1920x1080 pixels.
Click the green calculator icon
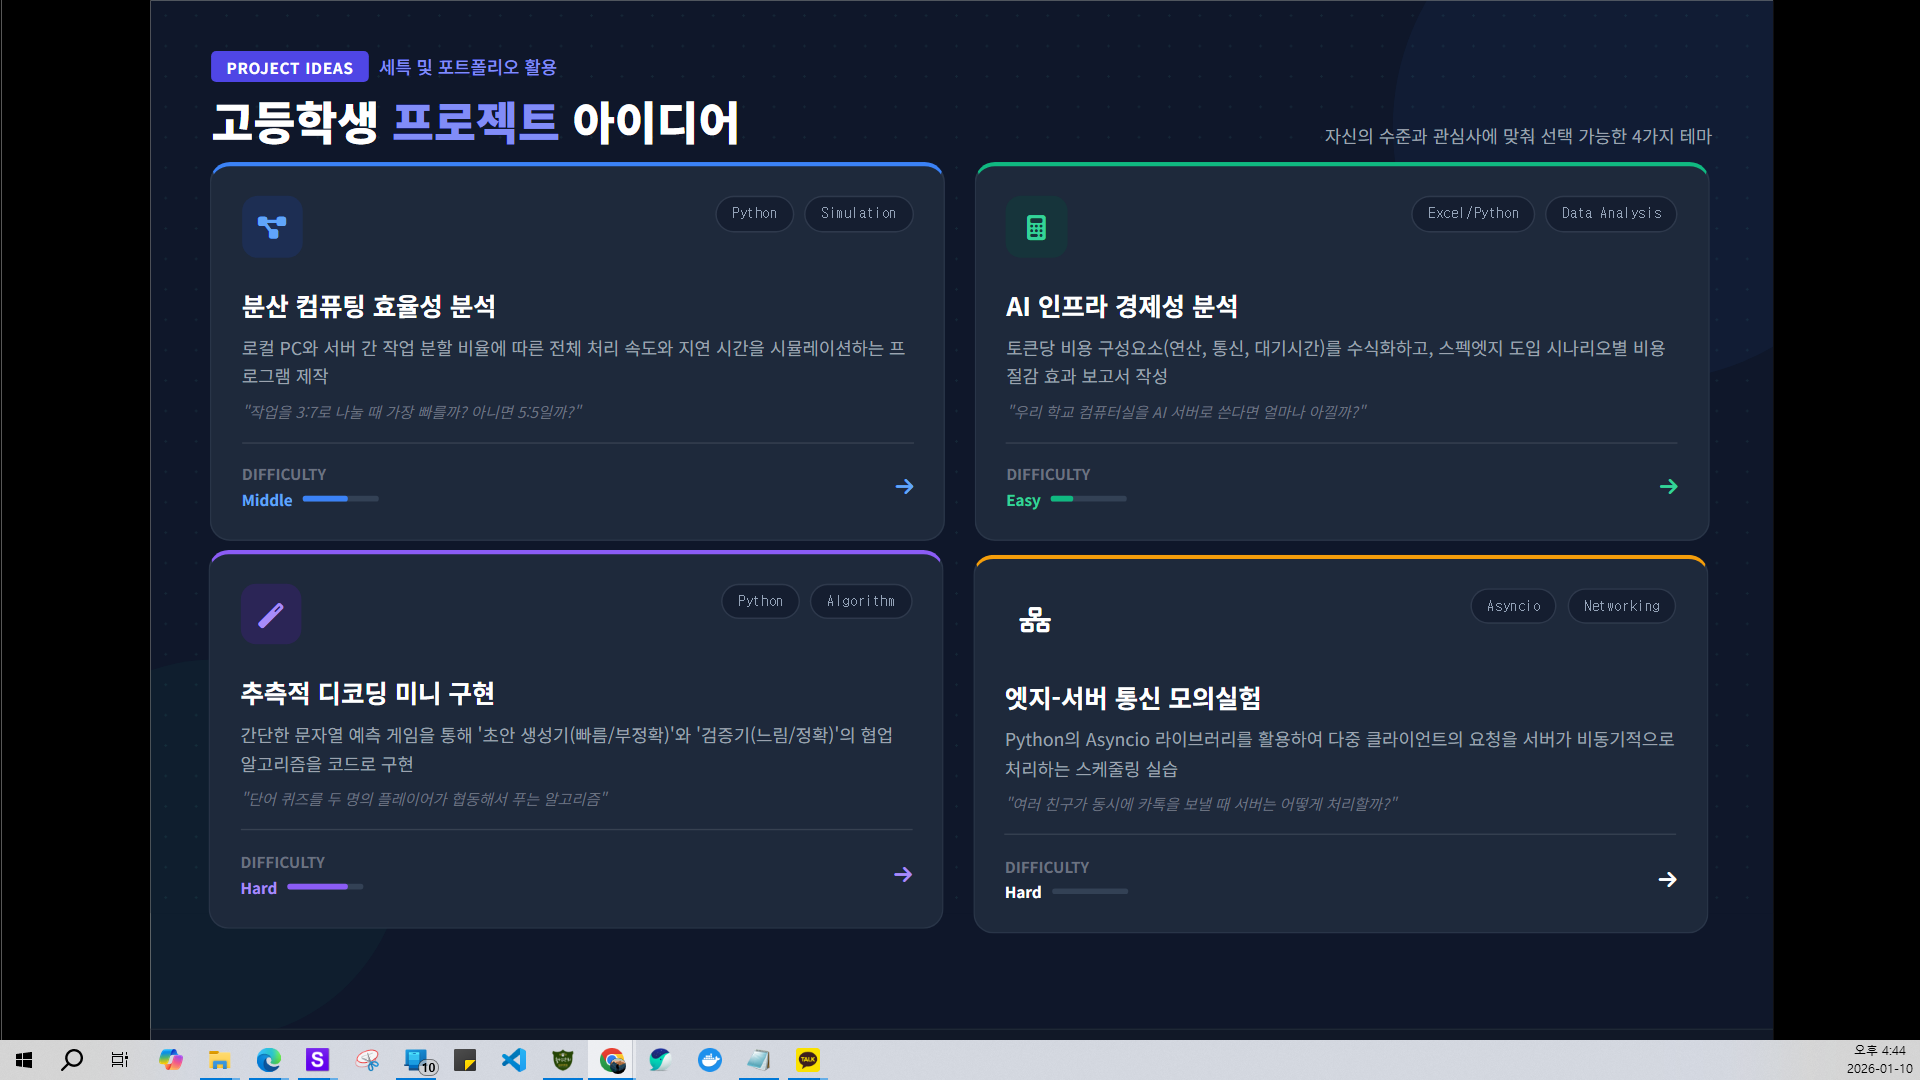pyautogui.click(x=1036, y=227)
